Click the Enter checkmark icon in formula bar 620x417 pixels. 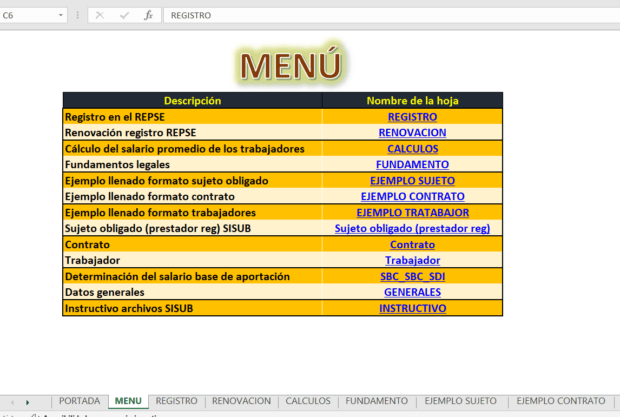(x=124, y=16)
